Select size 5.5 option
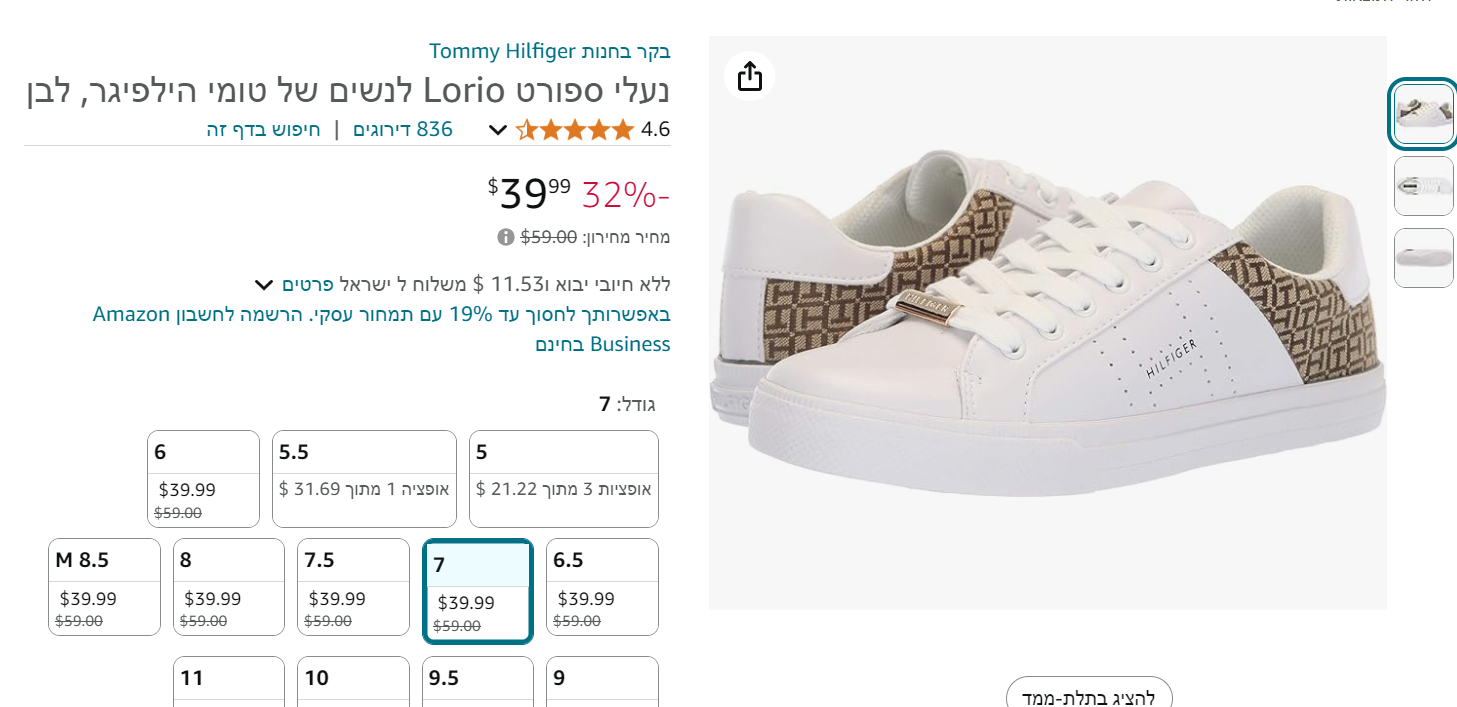The width and height of the screenshot is (1457, 707). (364, 479)
